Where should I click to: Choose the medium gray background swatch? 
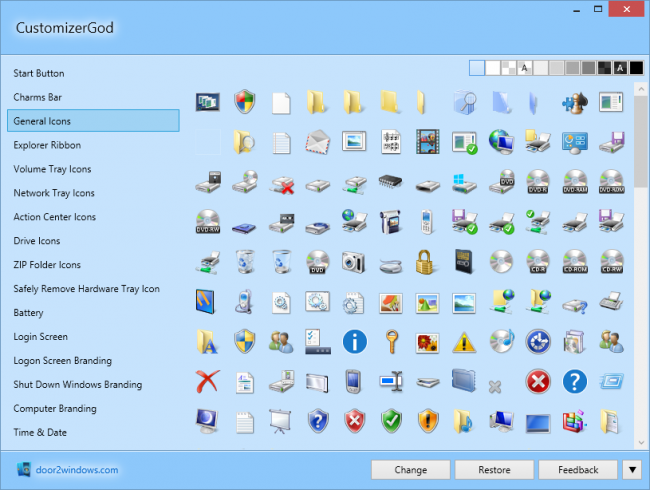(x=572, y=68)
